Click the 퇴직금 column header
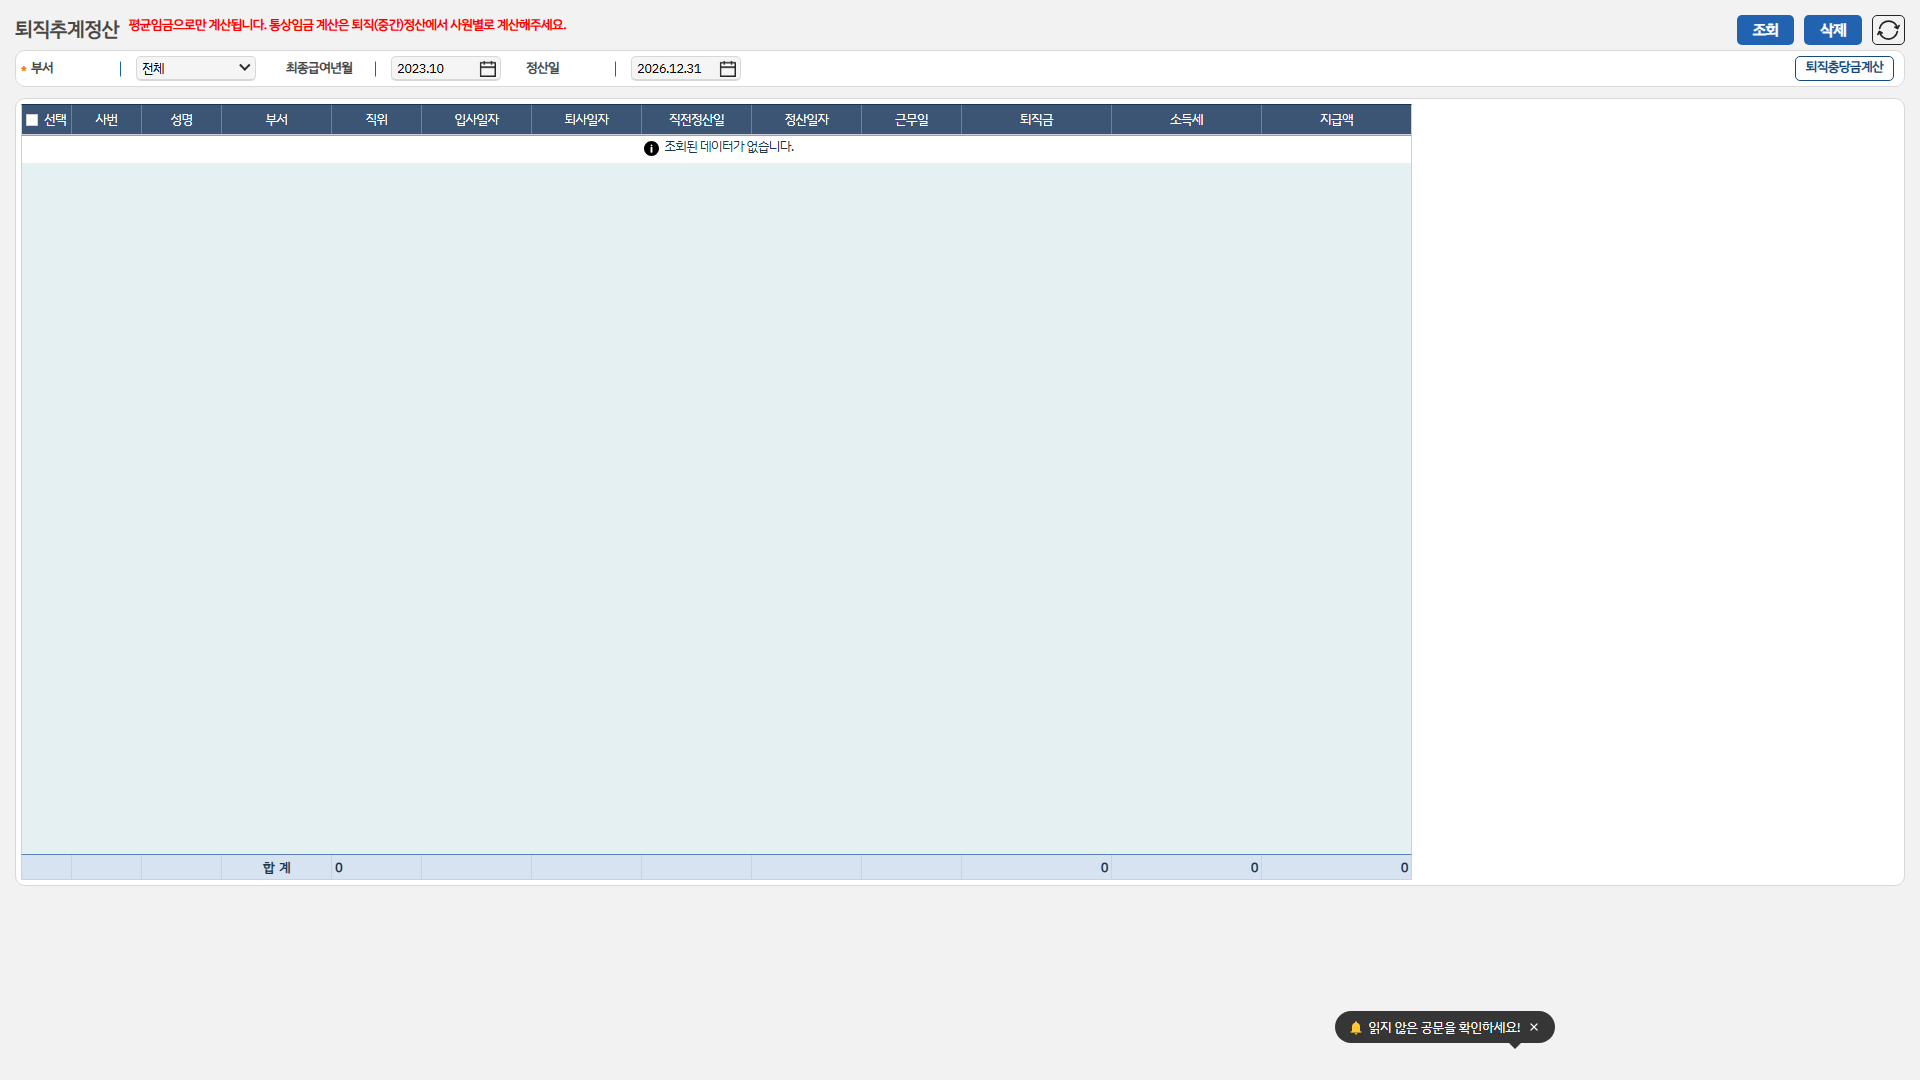Screen dimensions: 1920x1080 (x=1036, y=120)
